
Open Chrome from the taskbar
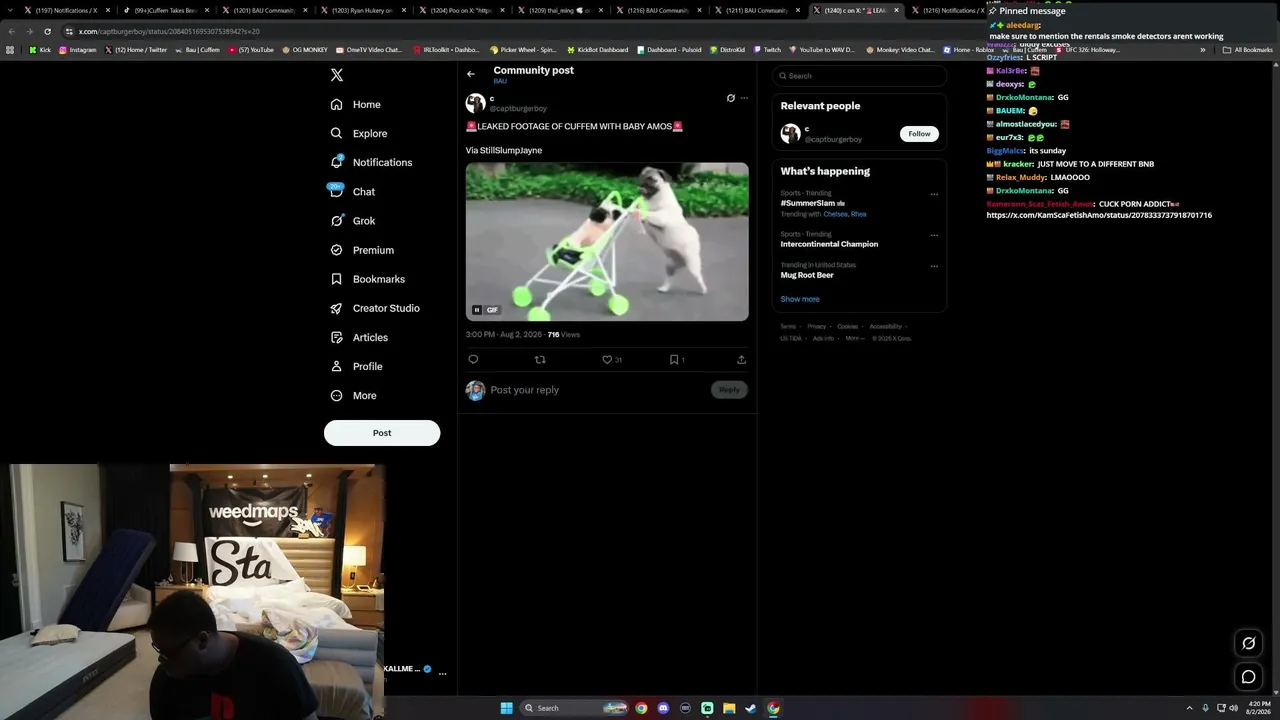click(641, 708)
